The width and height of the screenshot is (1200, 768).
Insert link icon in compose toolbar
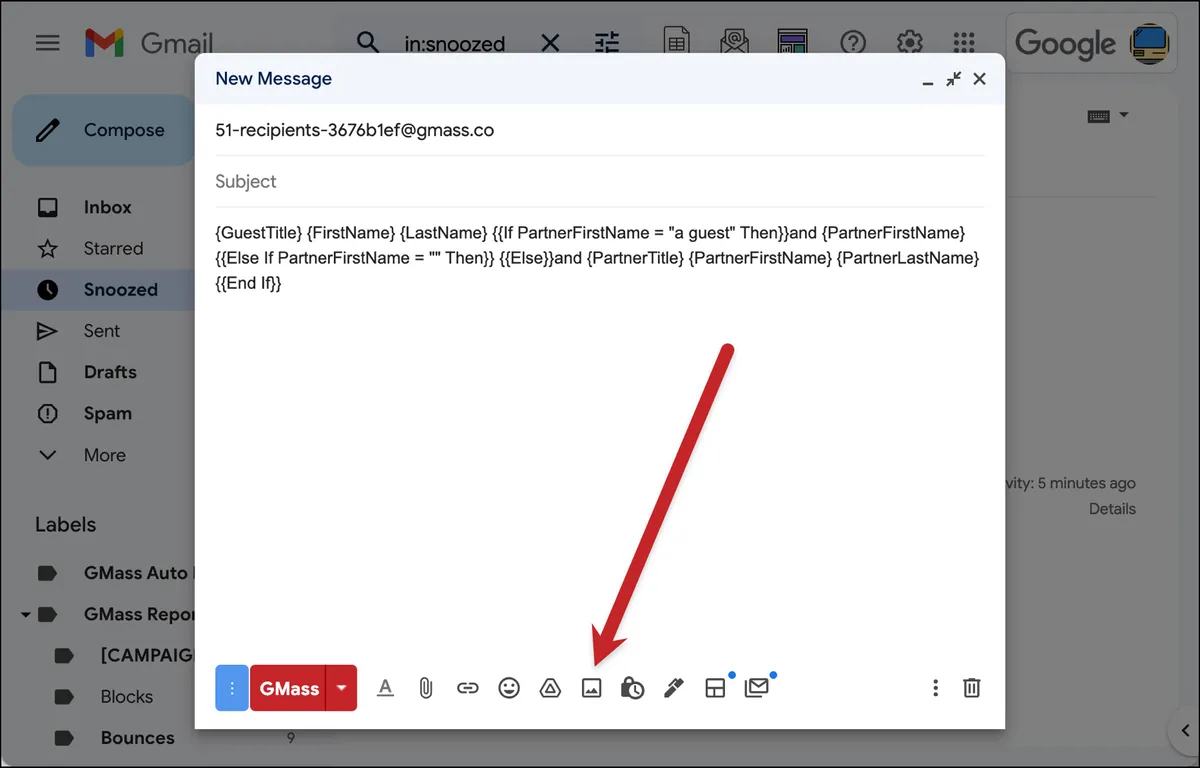click(467, 688)
